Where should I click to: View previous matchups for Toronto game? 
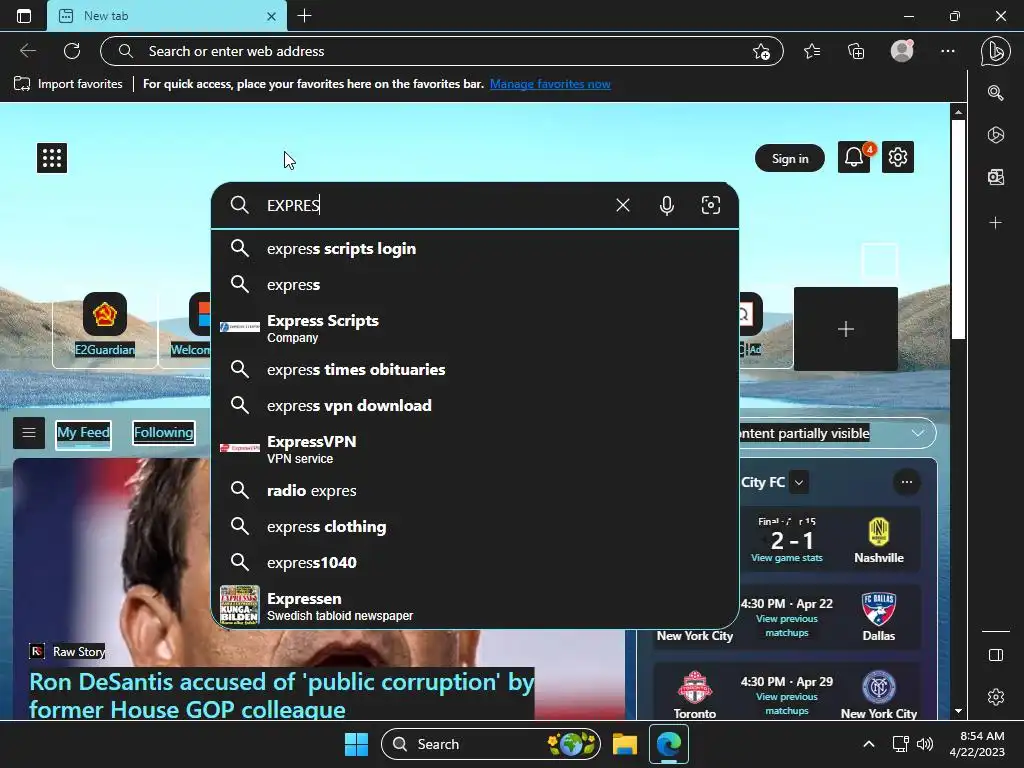pyautogui.click(x=787, y=703)
